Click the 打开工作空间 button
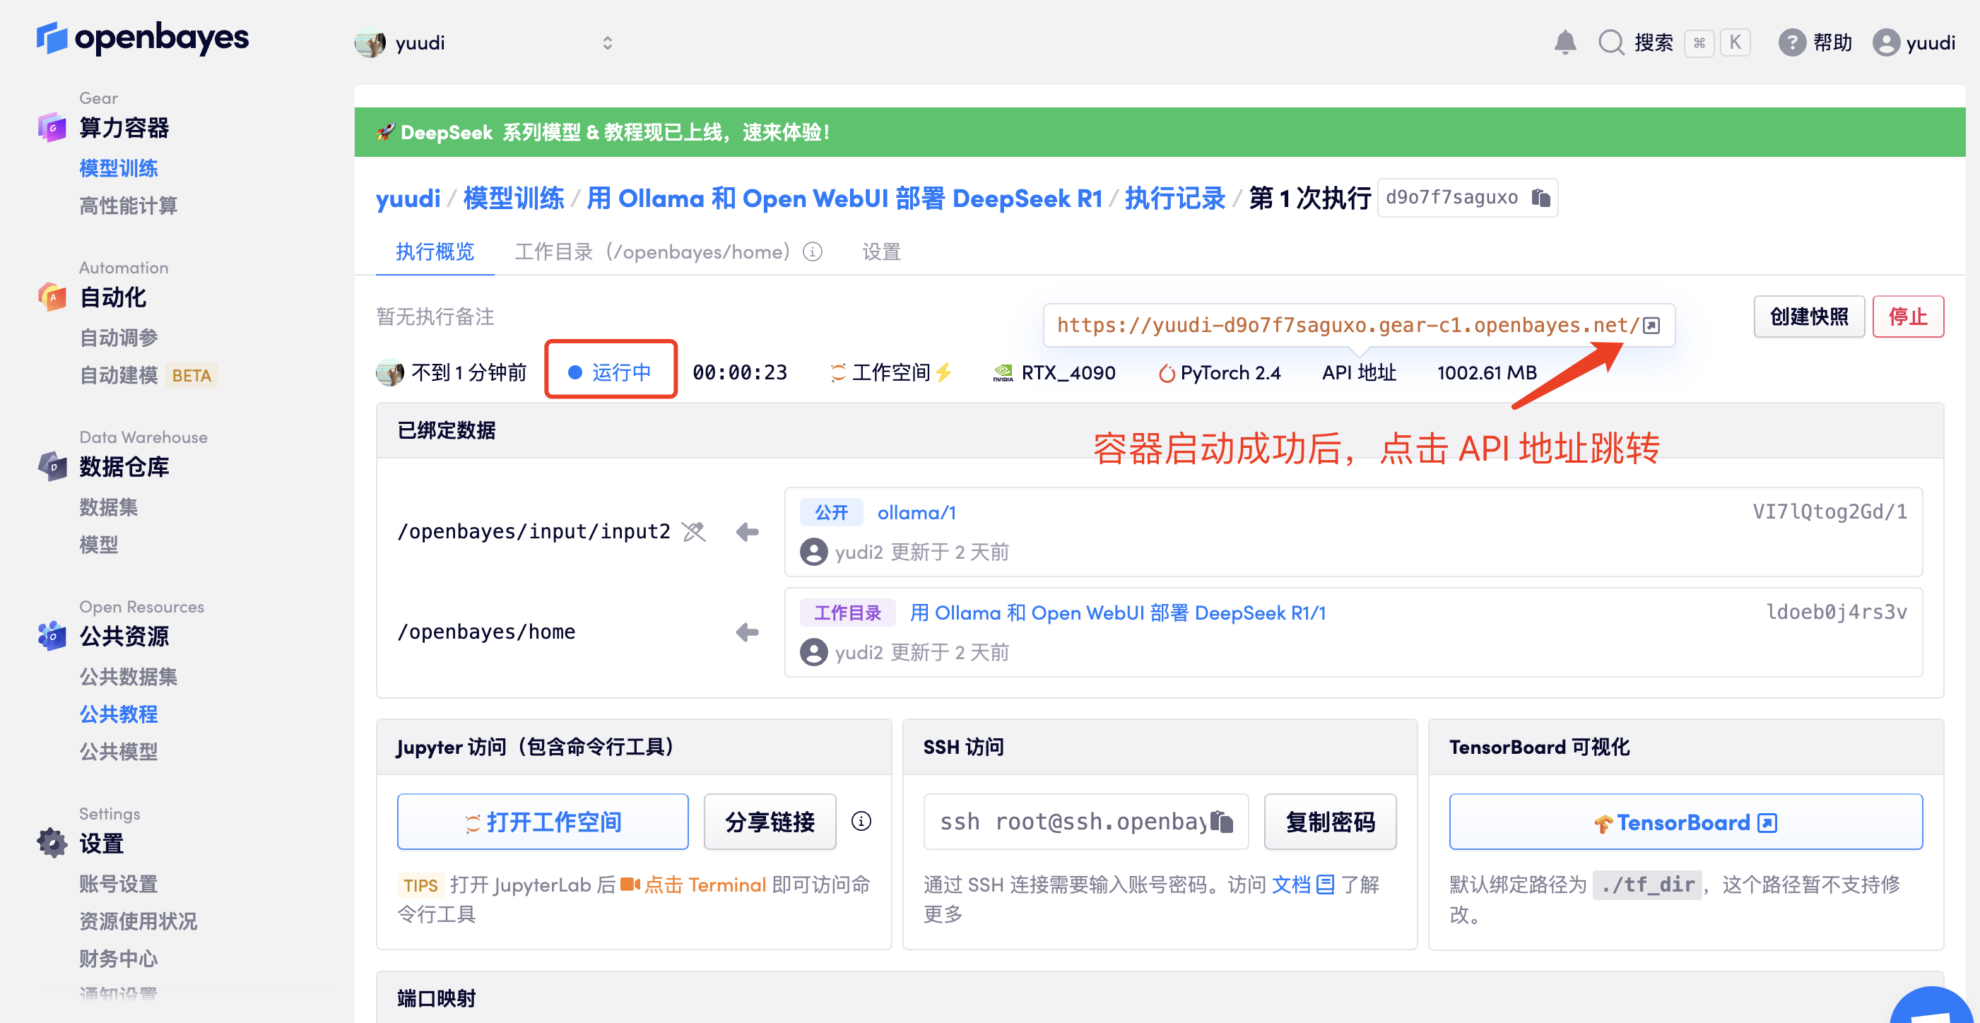1980x1023 pixels. (542, 822)
